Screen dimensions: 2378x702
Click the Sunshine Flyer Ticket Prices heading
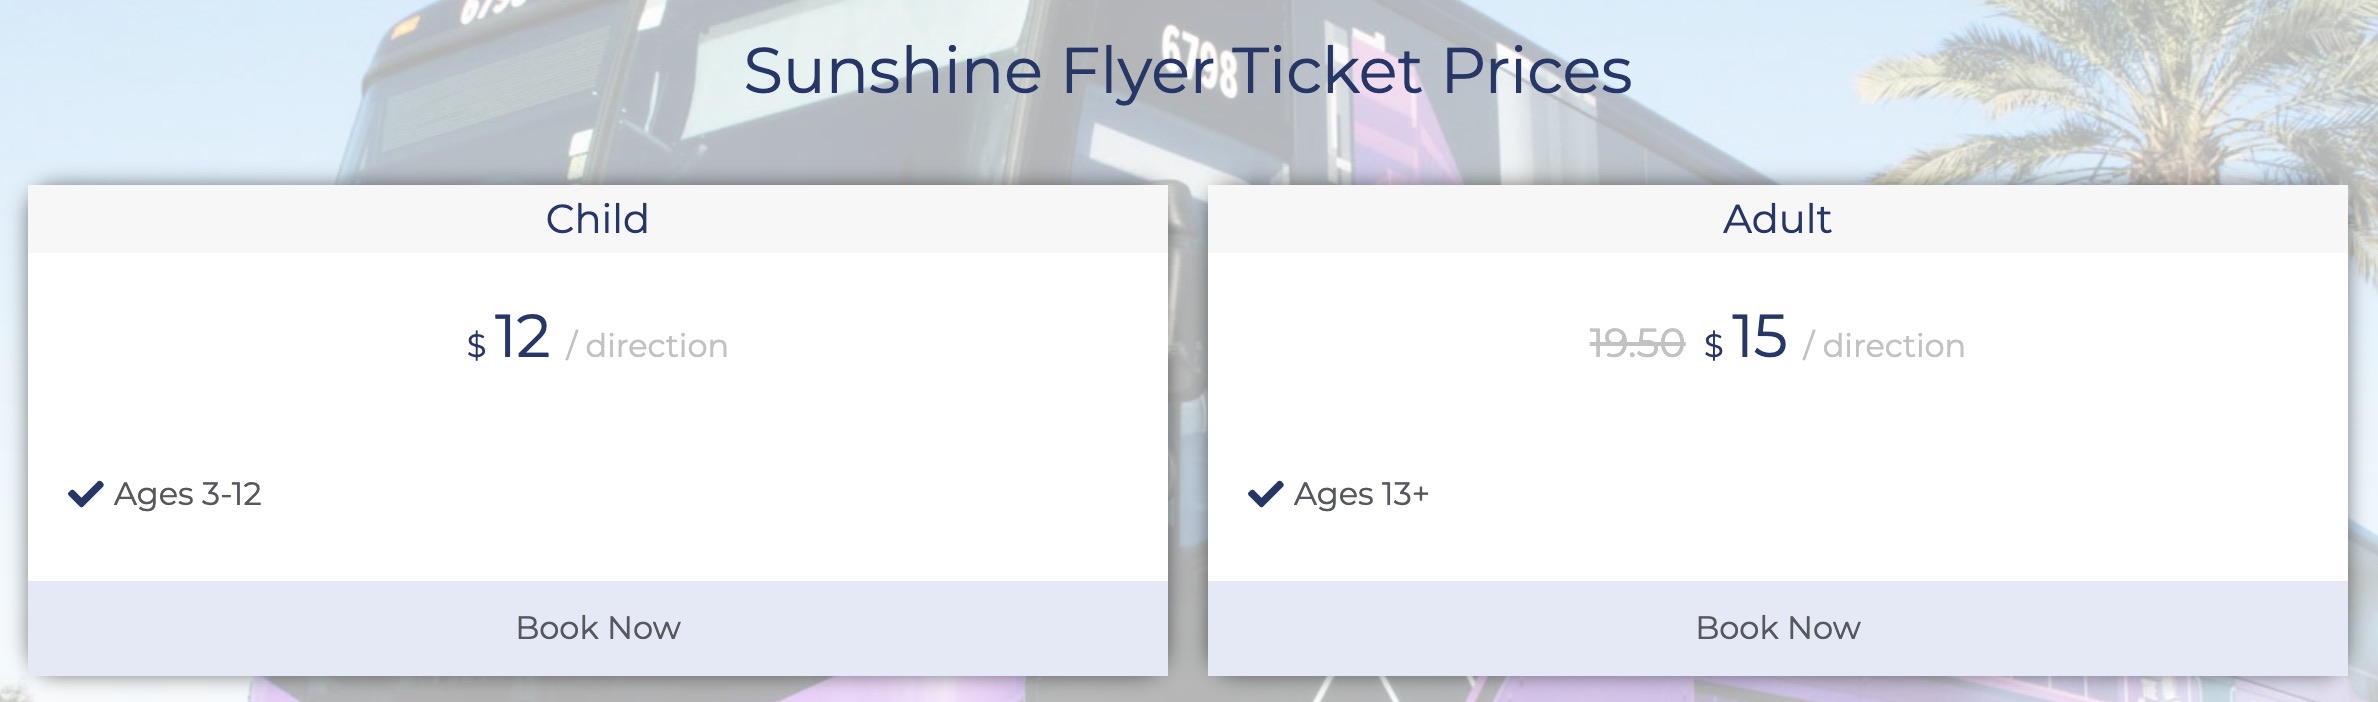click(x=1188, y=71)
